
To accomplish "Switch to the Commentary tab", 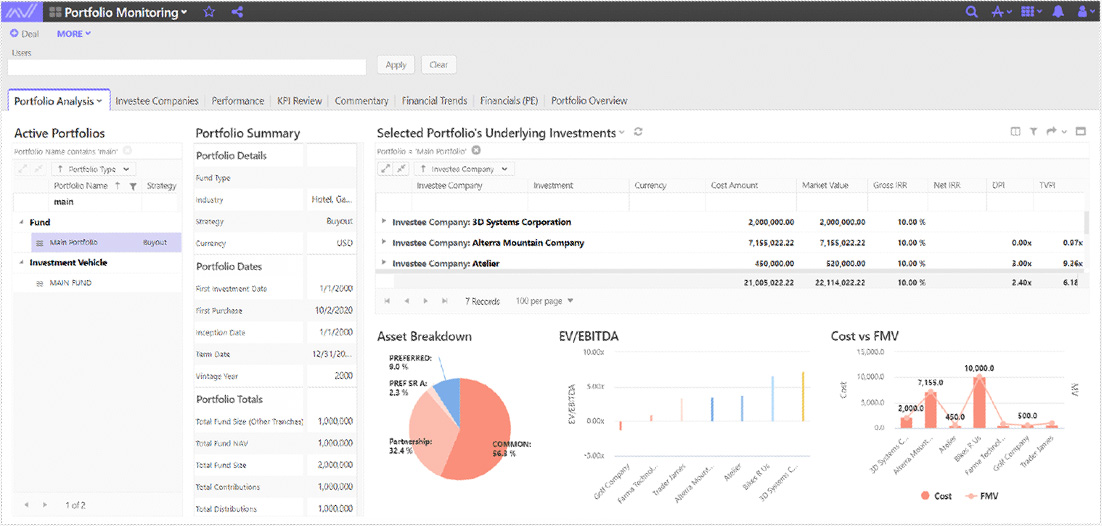I will [361, 101].
